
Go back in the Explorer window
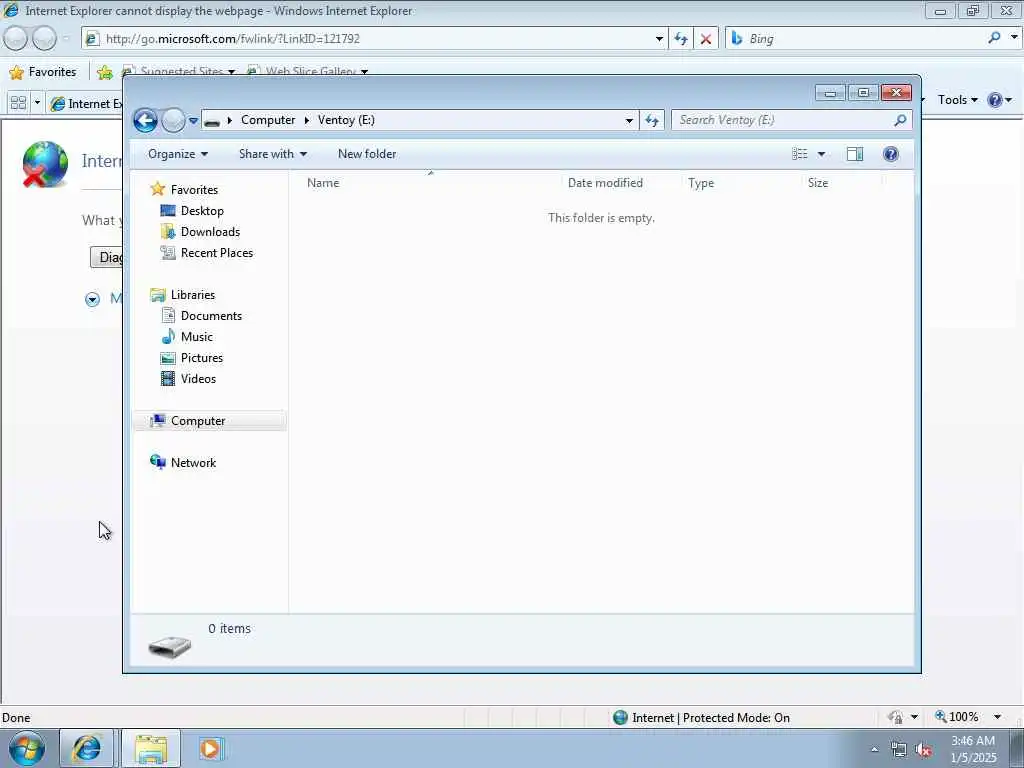click(x=145, y=120)
